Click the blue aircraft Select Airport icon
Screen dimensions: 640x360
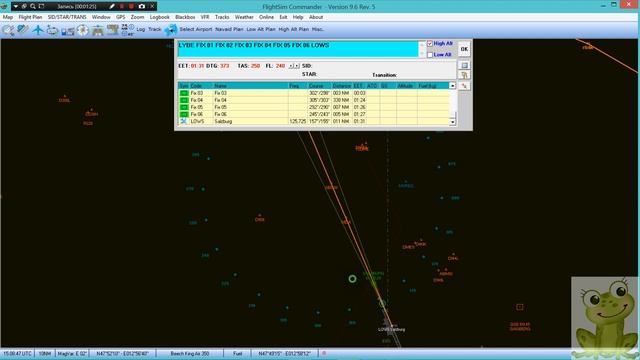tap(171, 30)
